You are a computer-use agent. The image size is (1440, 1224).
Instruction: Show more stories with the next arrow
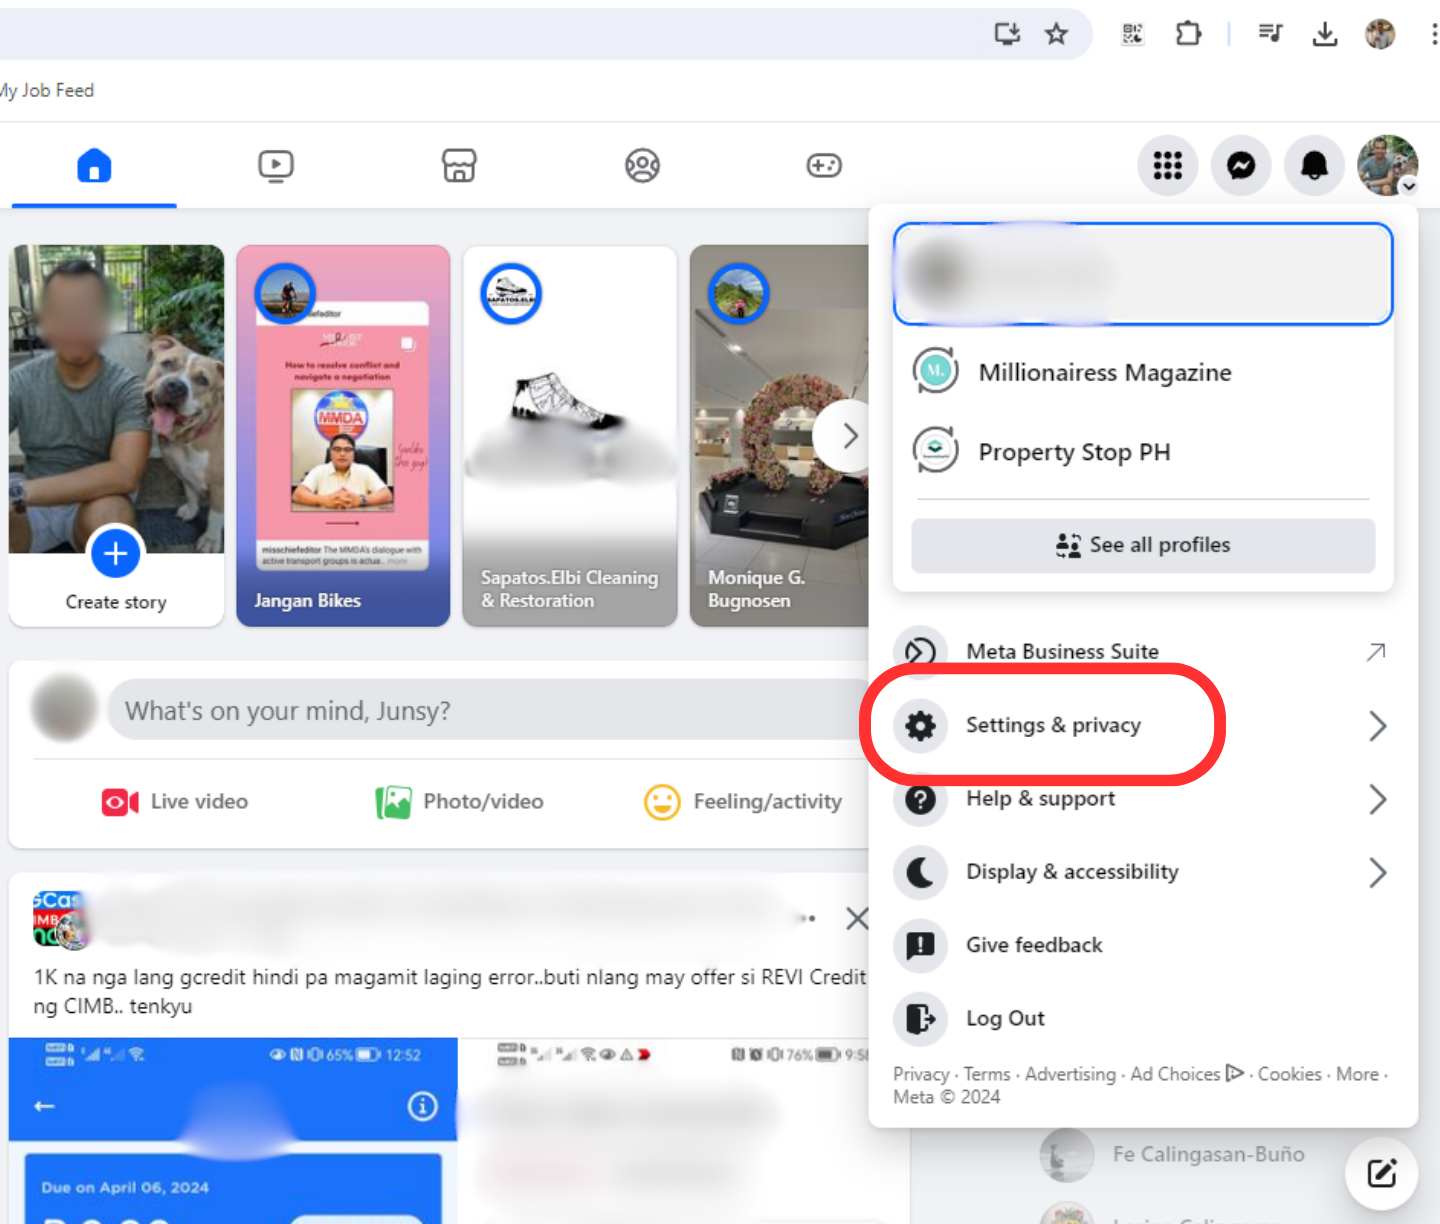pos(848,436)
